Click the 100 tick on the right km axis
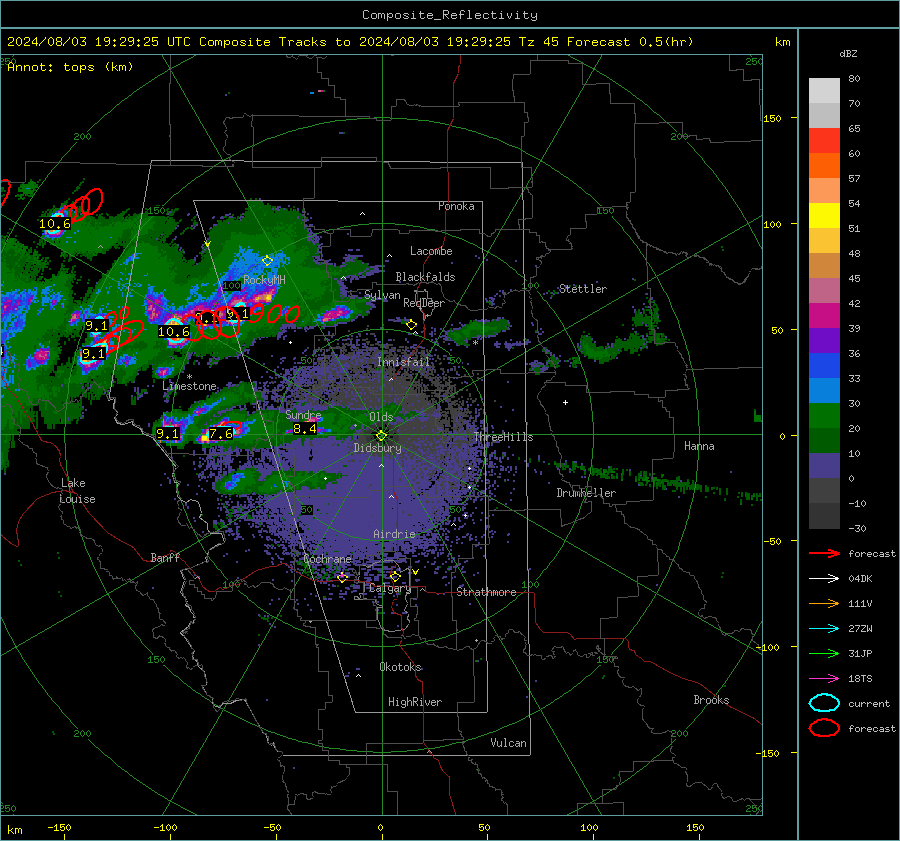900x841 pixels. click(772, 224)
